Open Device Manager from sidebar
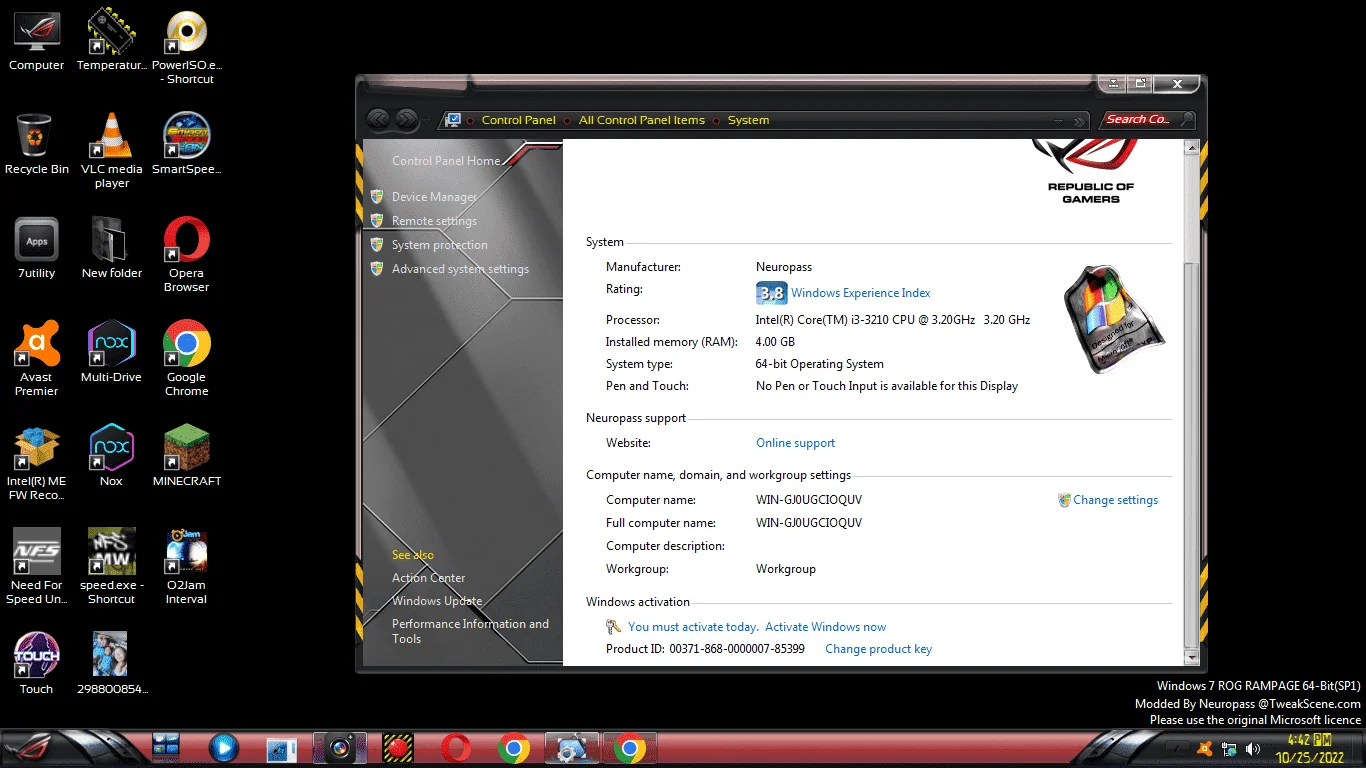Screen dimensions: 1366x768 pyautogui.click(x=434, y=197)
